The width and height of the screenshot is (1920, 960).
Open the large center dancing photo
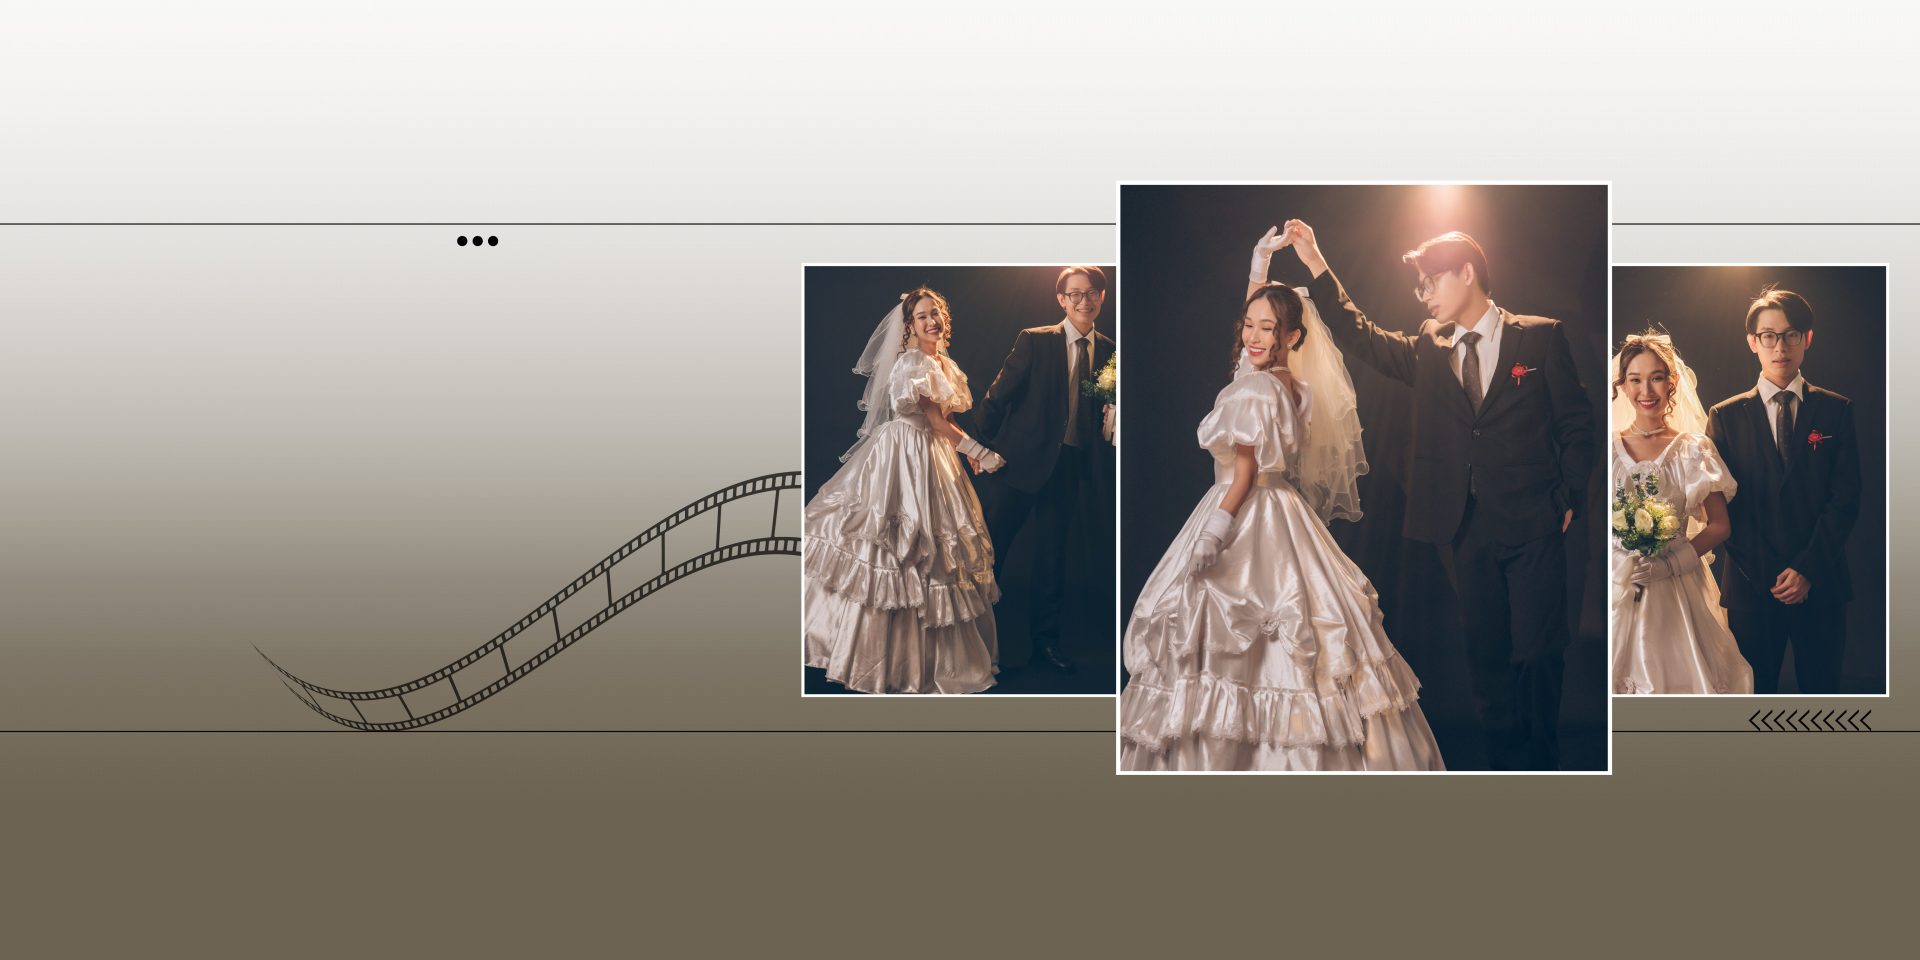(1363, 478)
